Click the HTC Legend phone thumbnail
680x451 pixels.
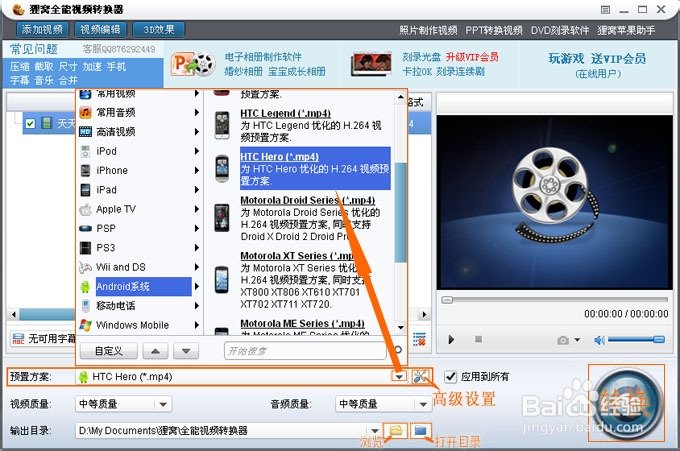click(222, 125)
